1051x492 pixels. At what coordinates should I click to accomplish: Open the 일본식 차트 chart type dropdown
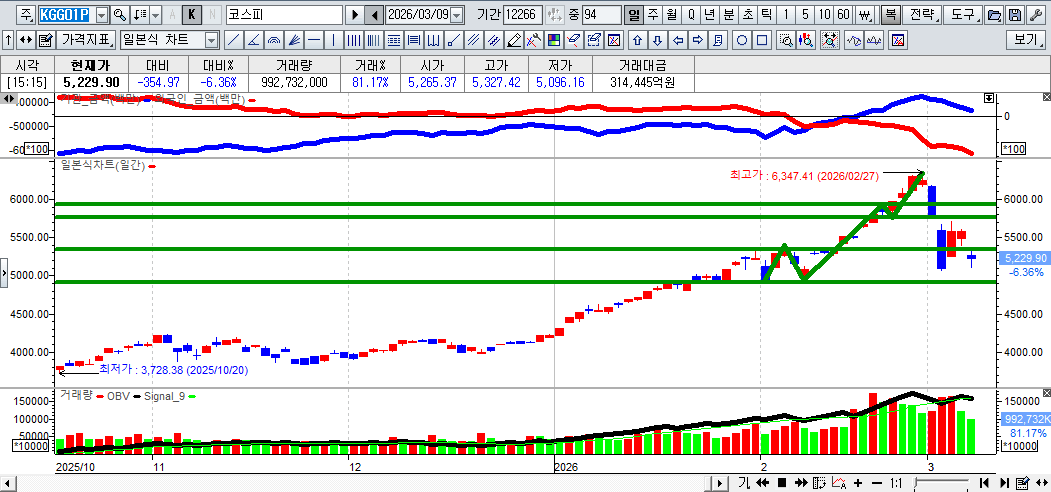click(x=211, y=40)
